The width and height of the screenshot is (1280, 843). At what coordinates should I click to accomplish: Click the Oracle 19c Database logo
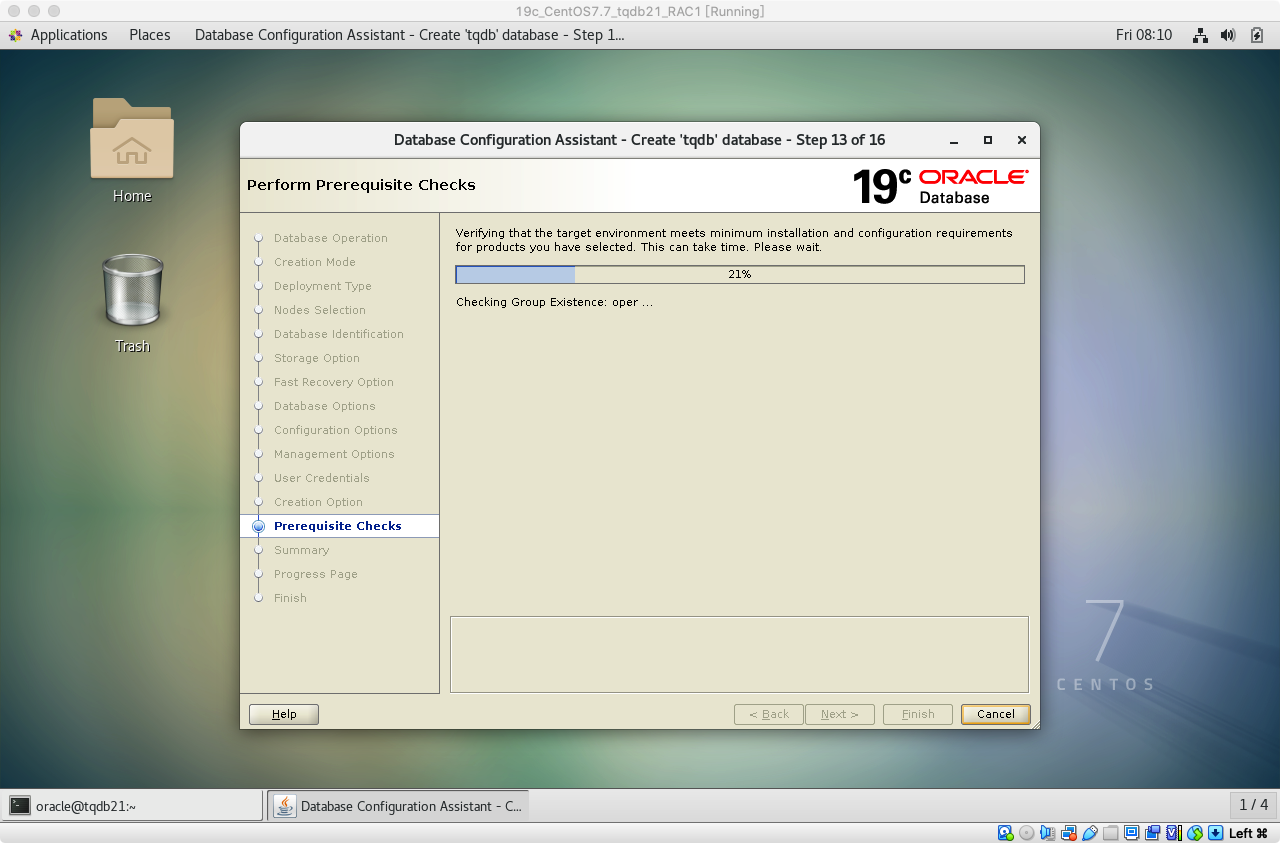click(x=940, y=186)
